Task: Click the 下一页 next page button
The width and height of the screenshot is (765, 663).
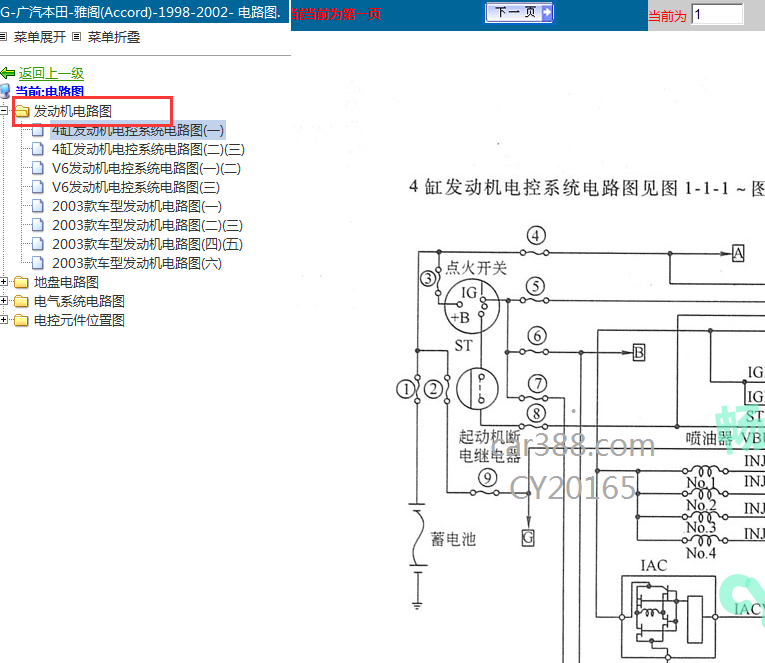Action: (519, 12)
